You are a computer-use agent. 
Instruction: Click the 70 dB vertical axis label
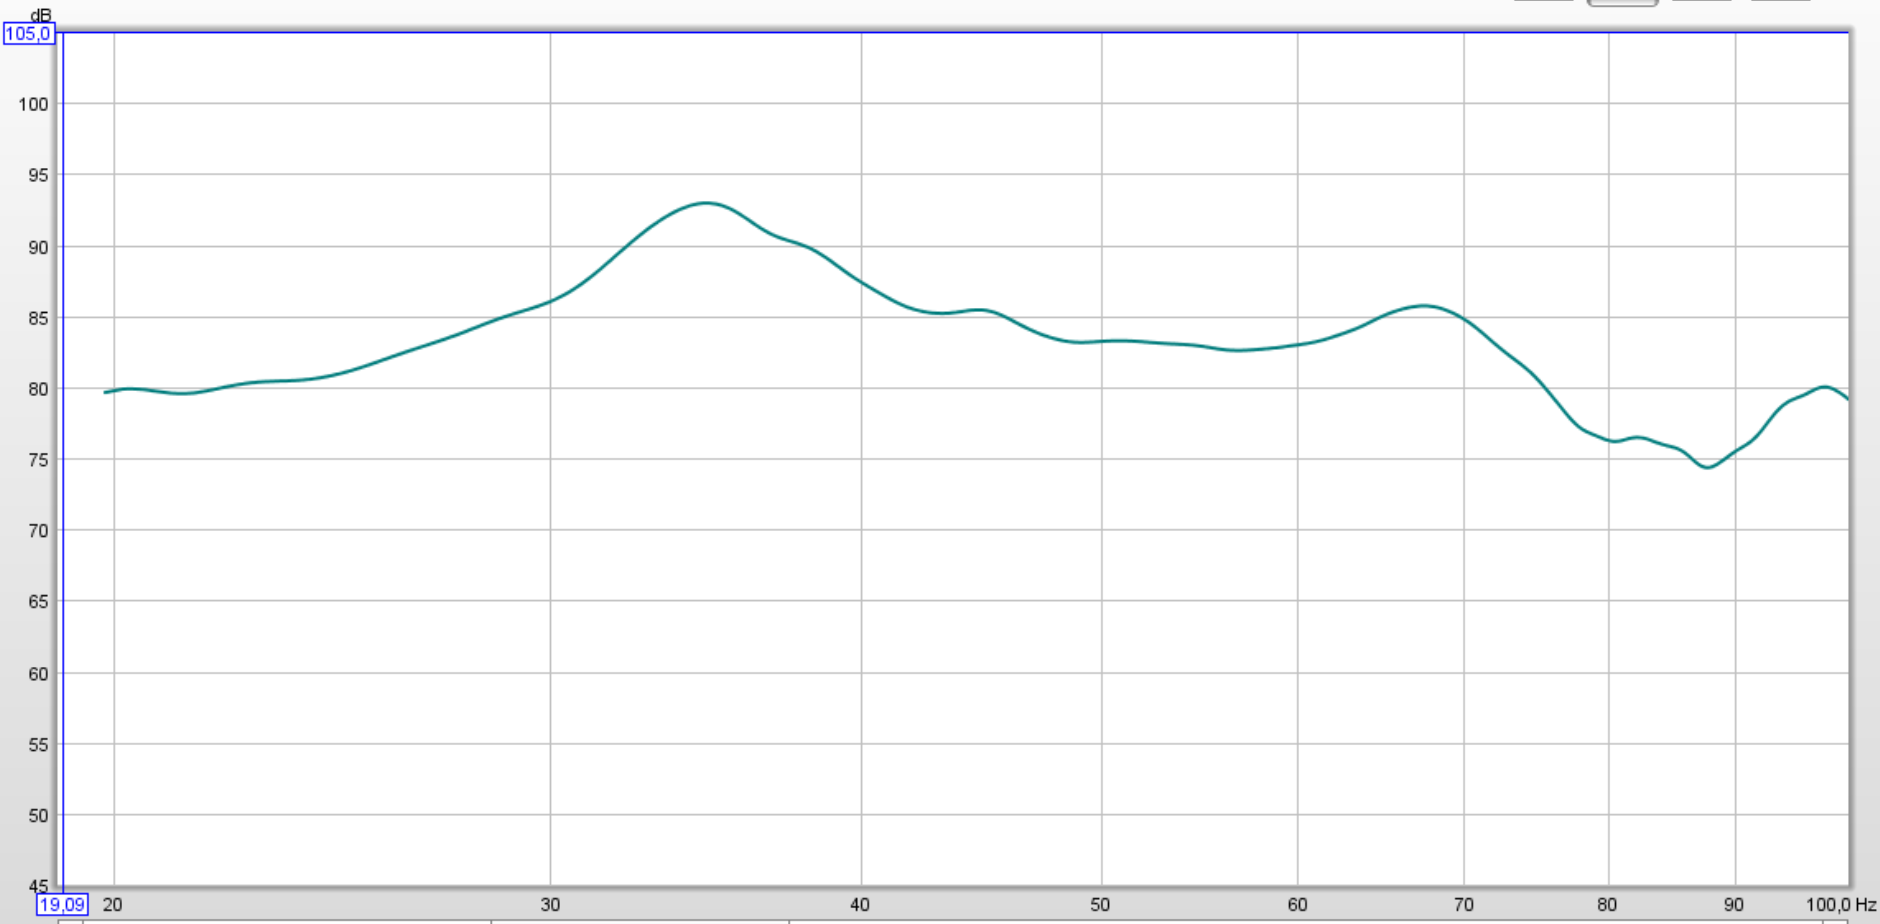click(x=37, y=531)
